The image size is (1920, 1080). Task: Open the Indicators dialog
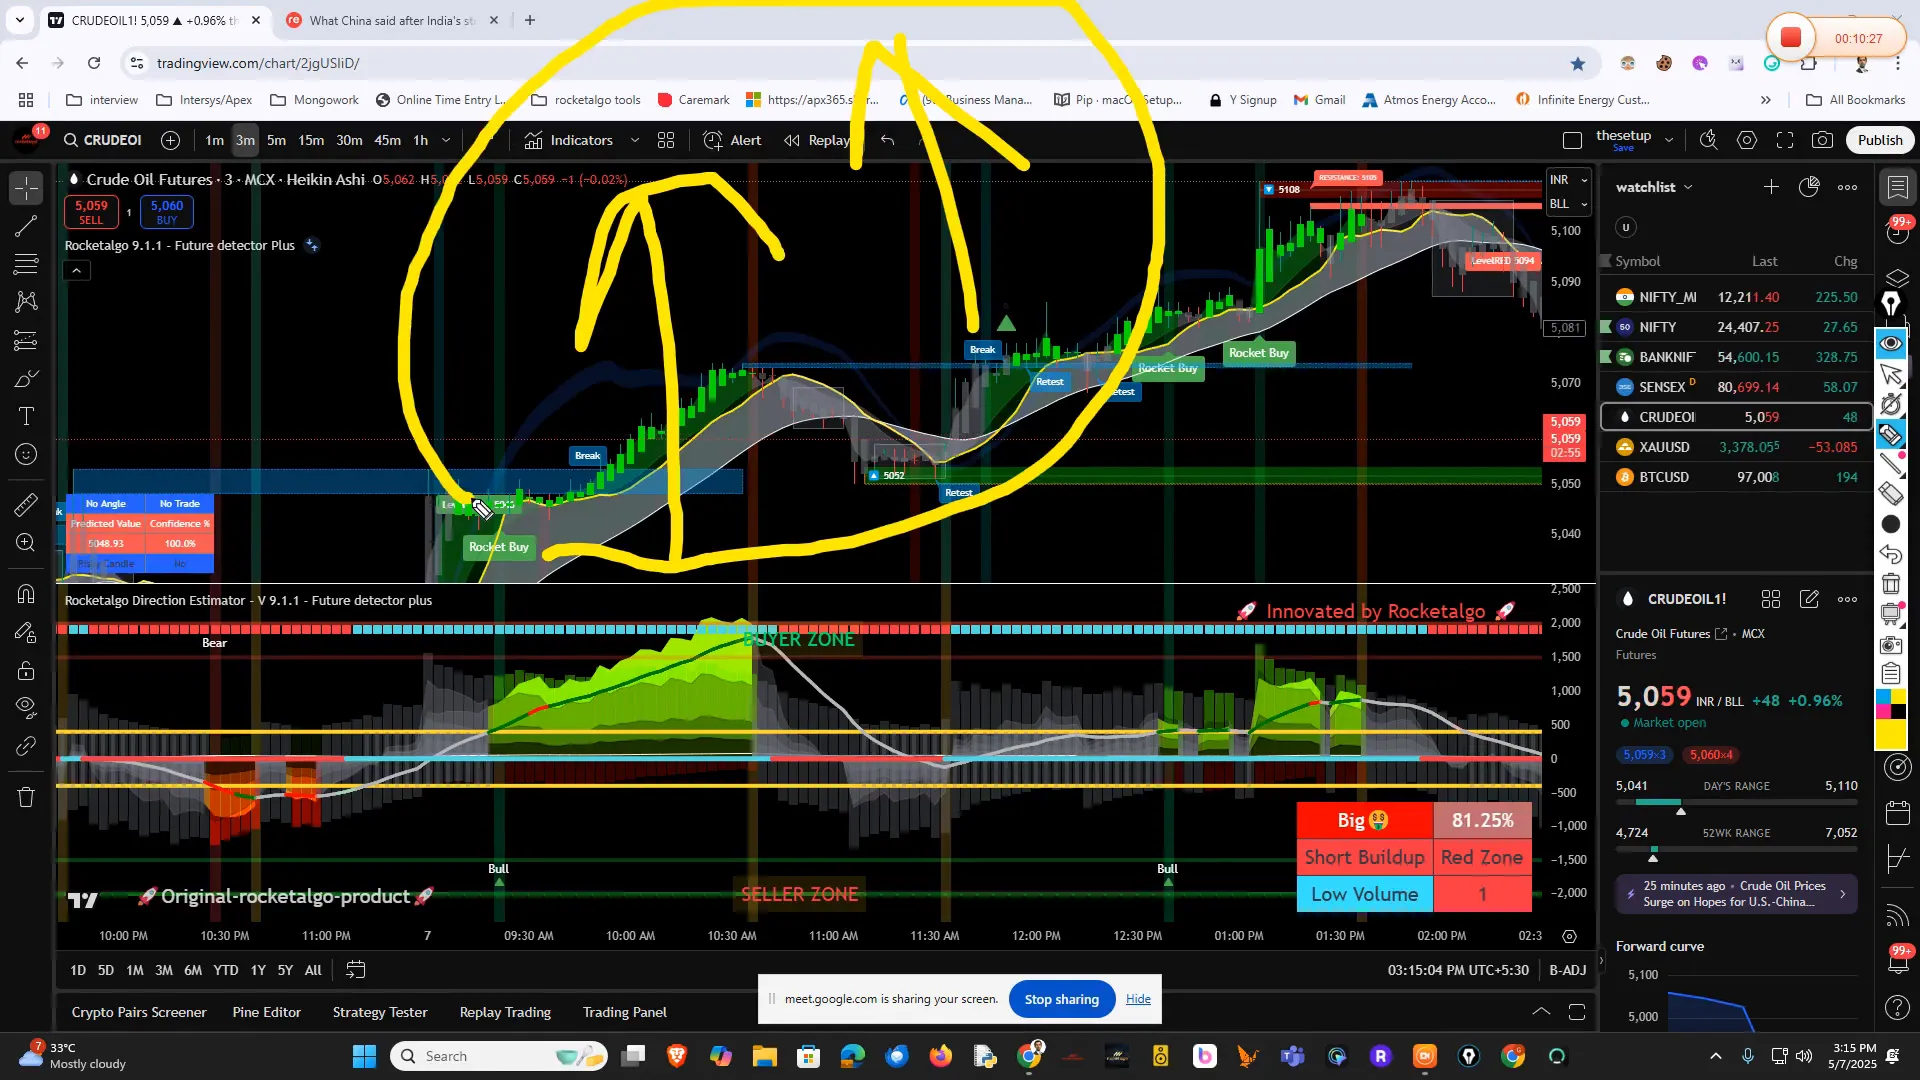pos(569,140)
